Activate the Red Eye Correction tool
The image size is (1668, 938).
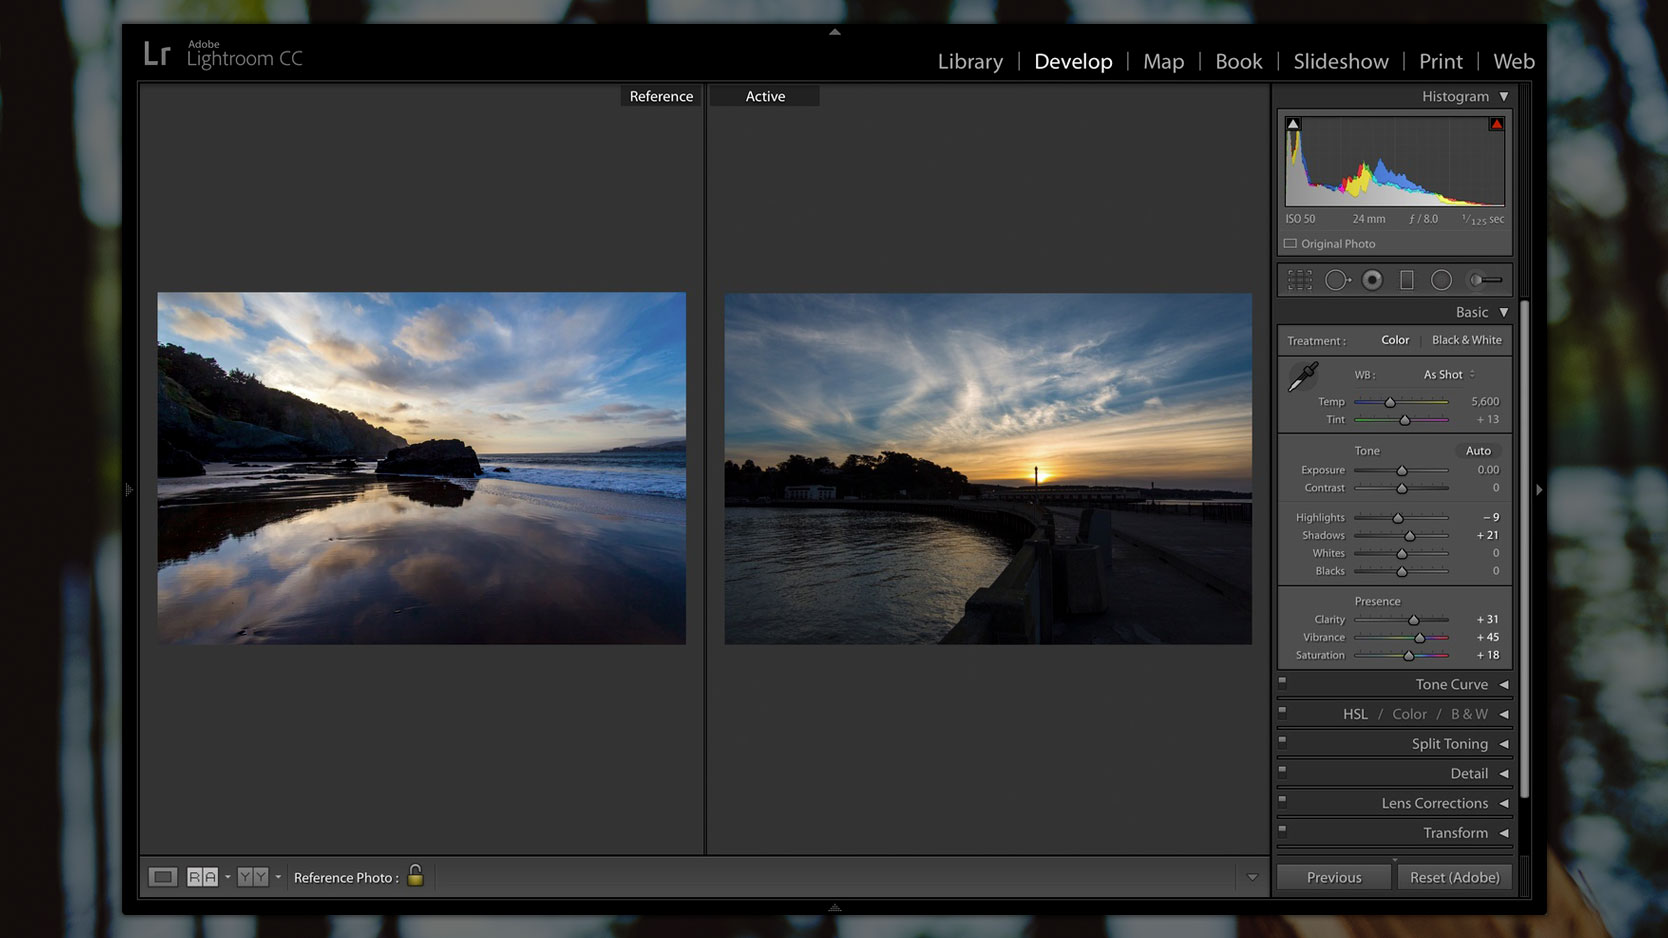(x=1372, y=280)
